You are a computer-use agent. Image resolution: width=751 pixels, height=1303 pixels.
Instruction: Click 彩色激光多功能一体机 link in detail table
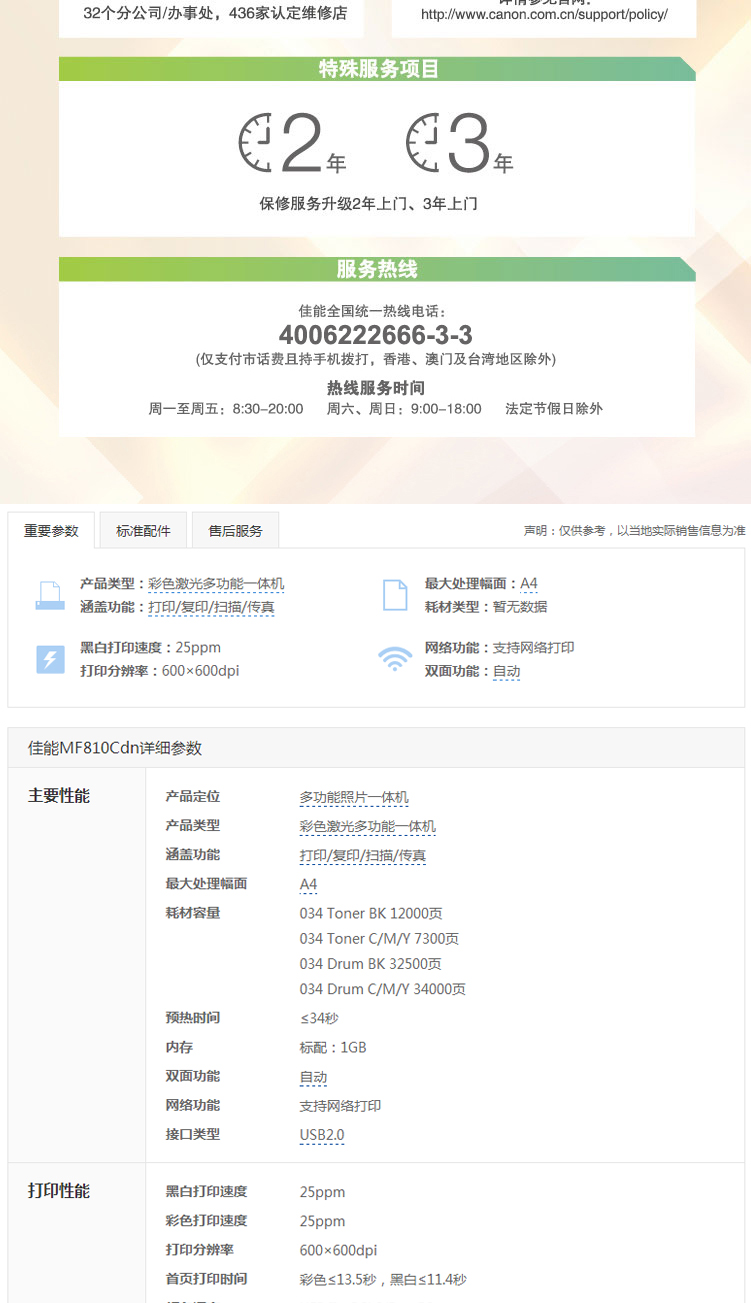(x=368, y=826)
